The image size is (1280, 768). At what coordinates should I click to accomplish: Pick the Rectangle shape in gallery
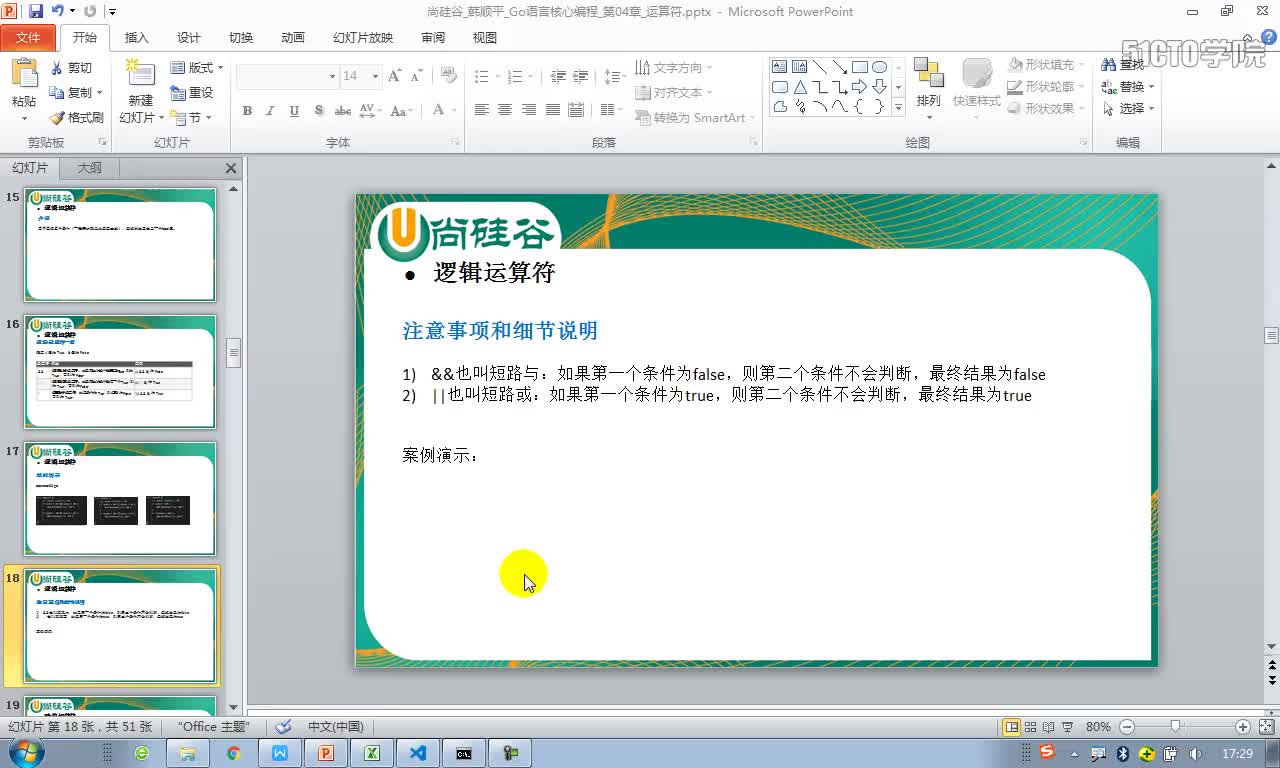coord(860,67)
